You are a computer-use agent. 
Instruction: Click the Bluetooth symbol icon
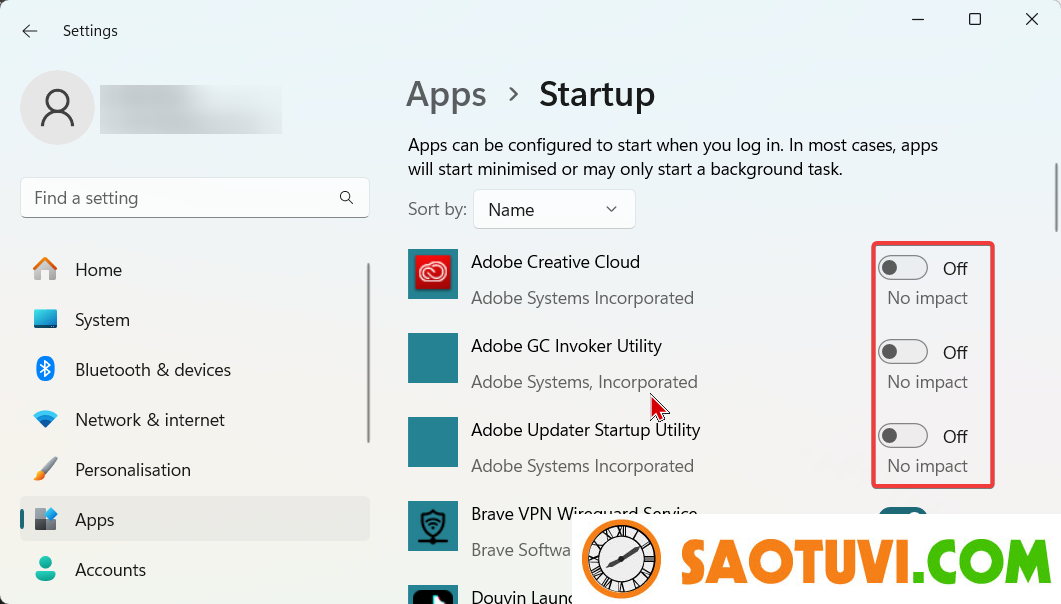click(45, 369)
